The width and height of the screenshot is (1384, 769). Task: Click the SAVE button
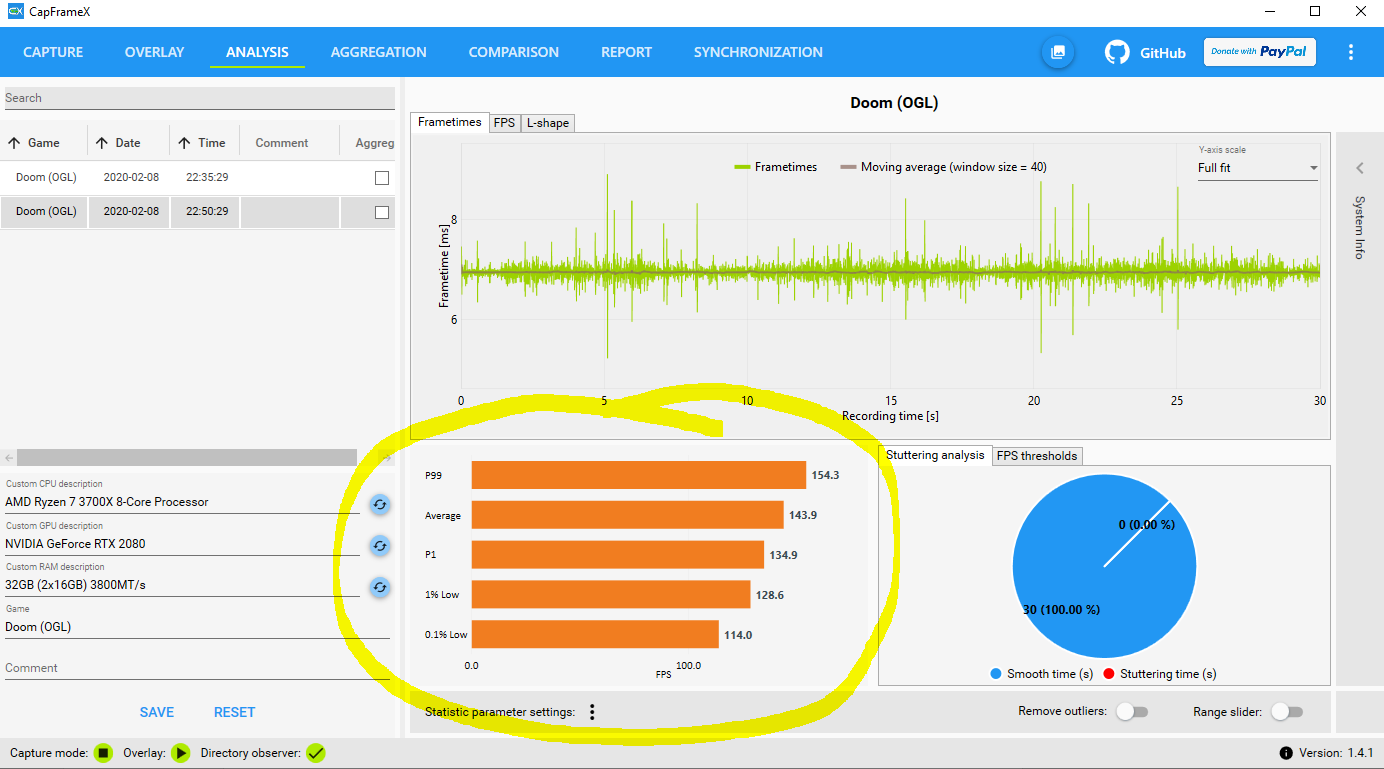[x=157, y=712]
